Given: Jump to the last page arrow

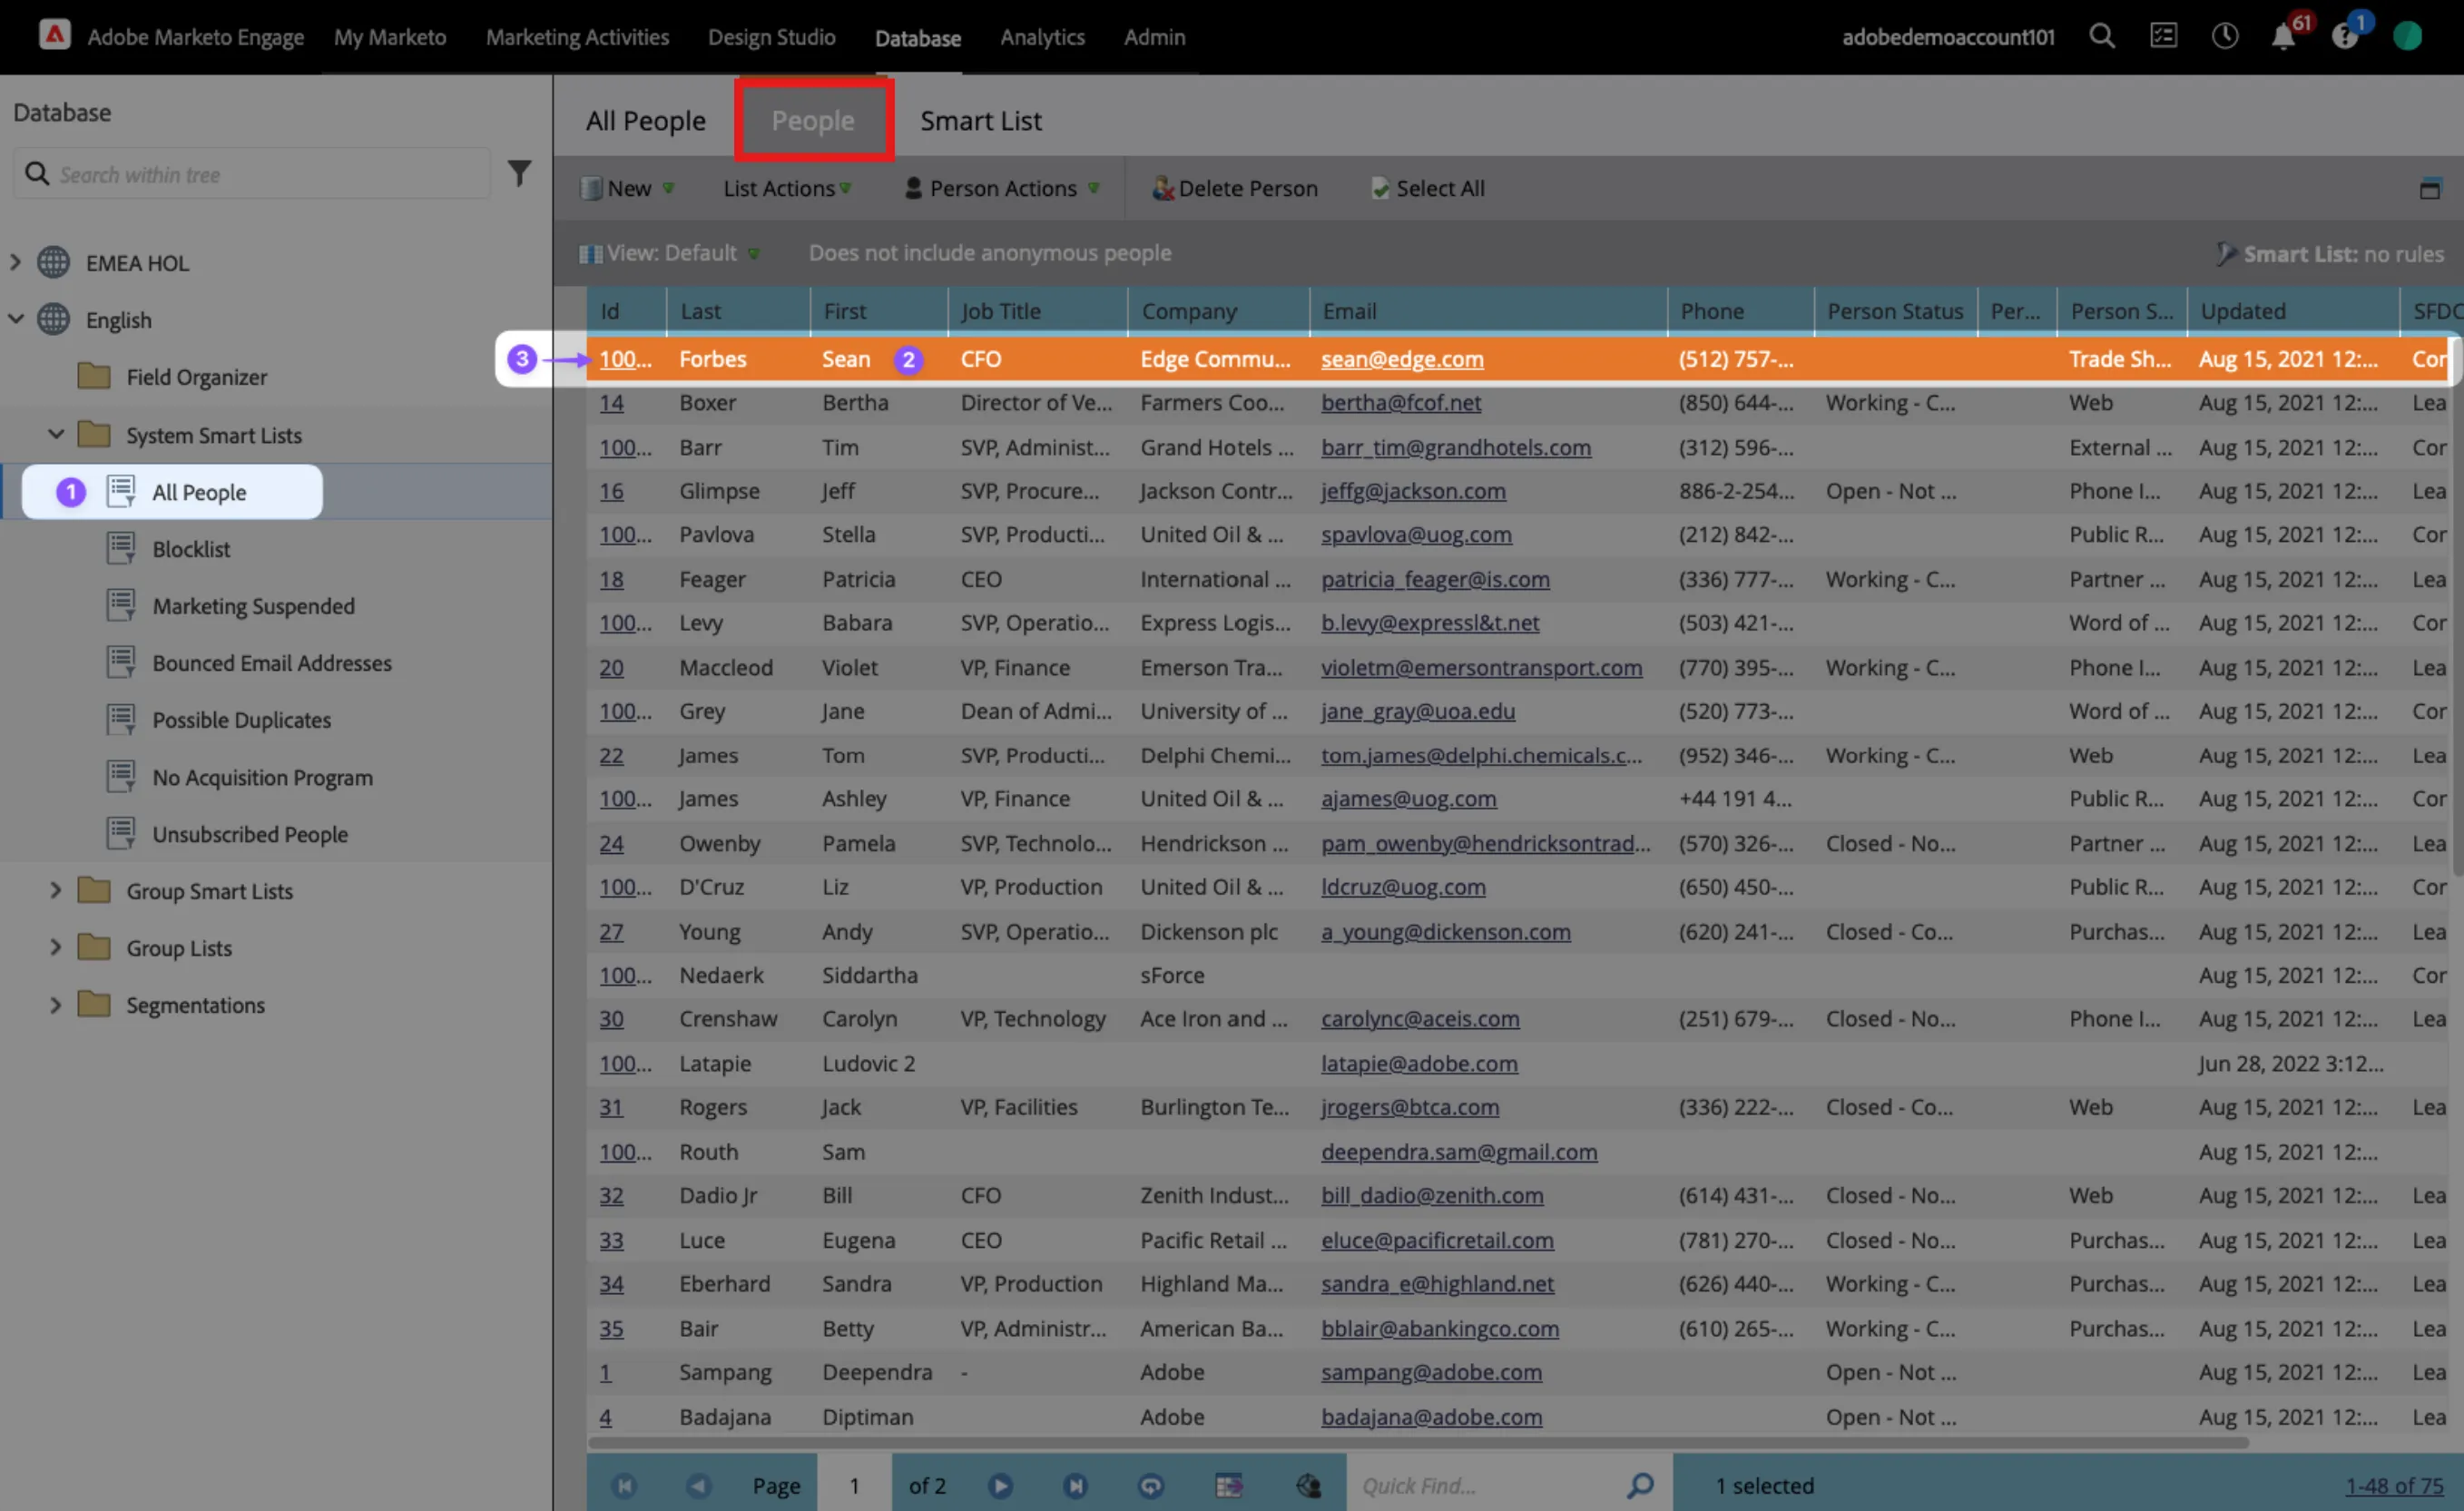Looking at the screenshot, I should (x=1076, y=1486).
